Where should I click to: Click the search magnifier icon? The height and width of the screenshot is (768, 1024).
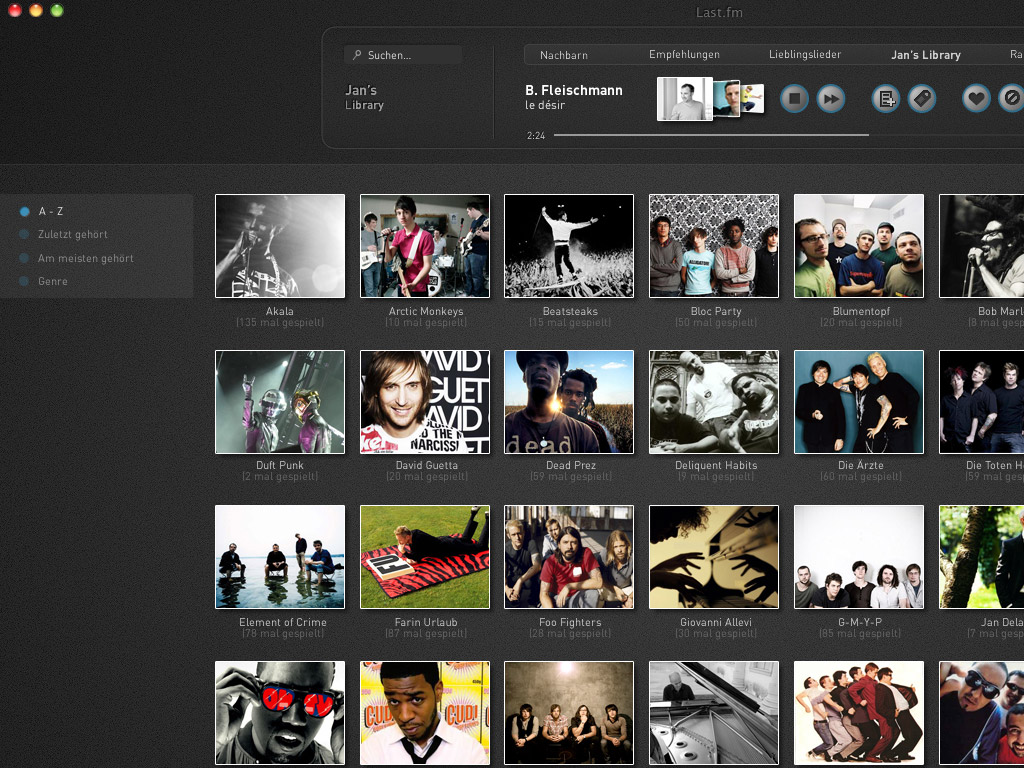[x=357, y=55]
